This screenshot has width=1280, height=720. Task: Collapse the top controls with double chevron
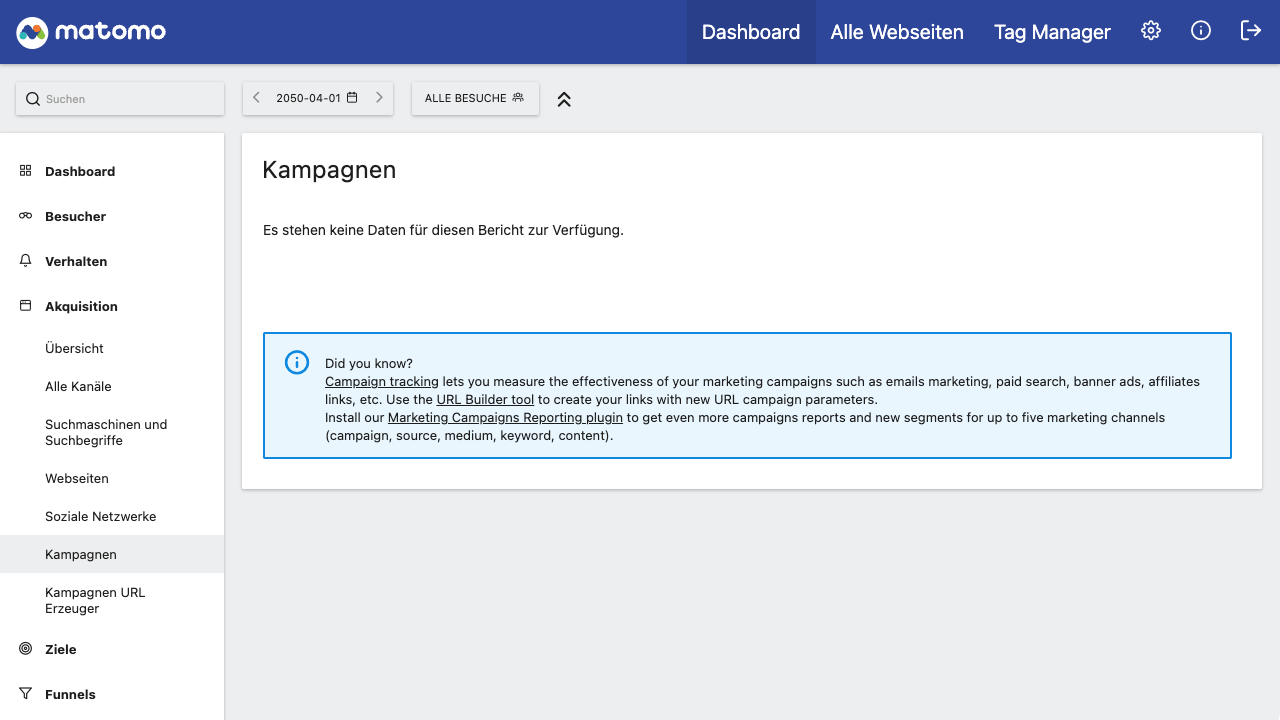(564, 99)
